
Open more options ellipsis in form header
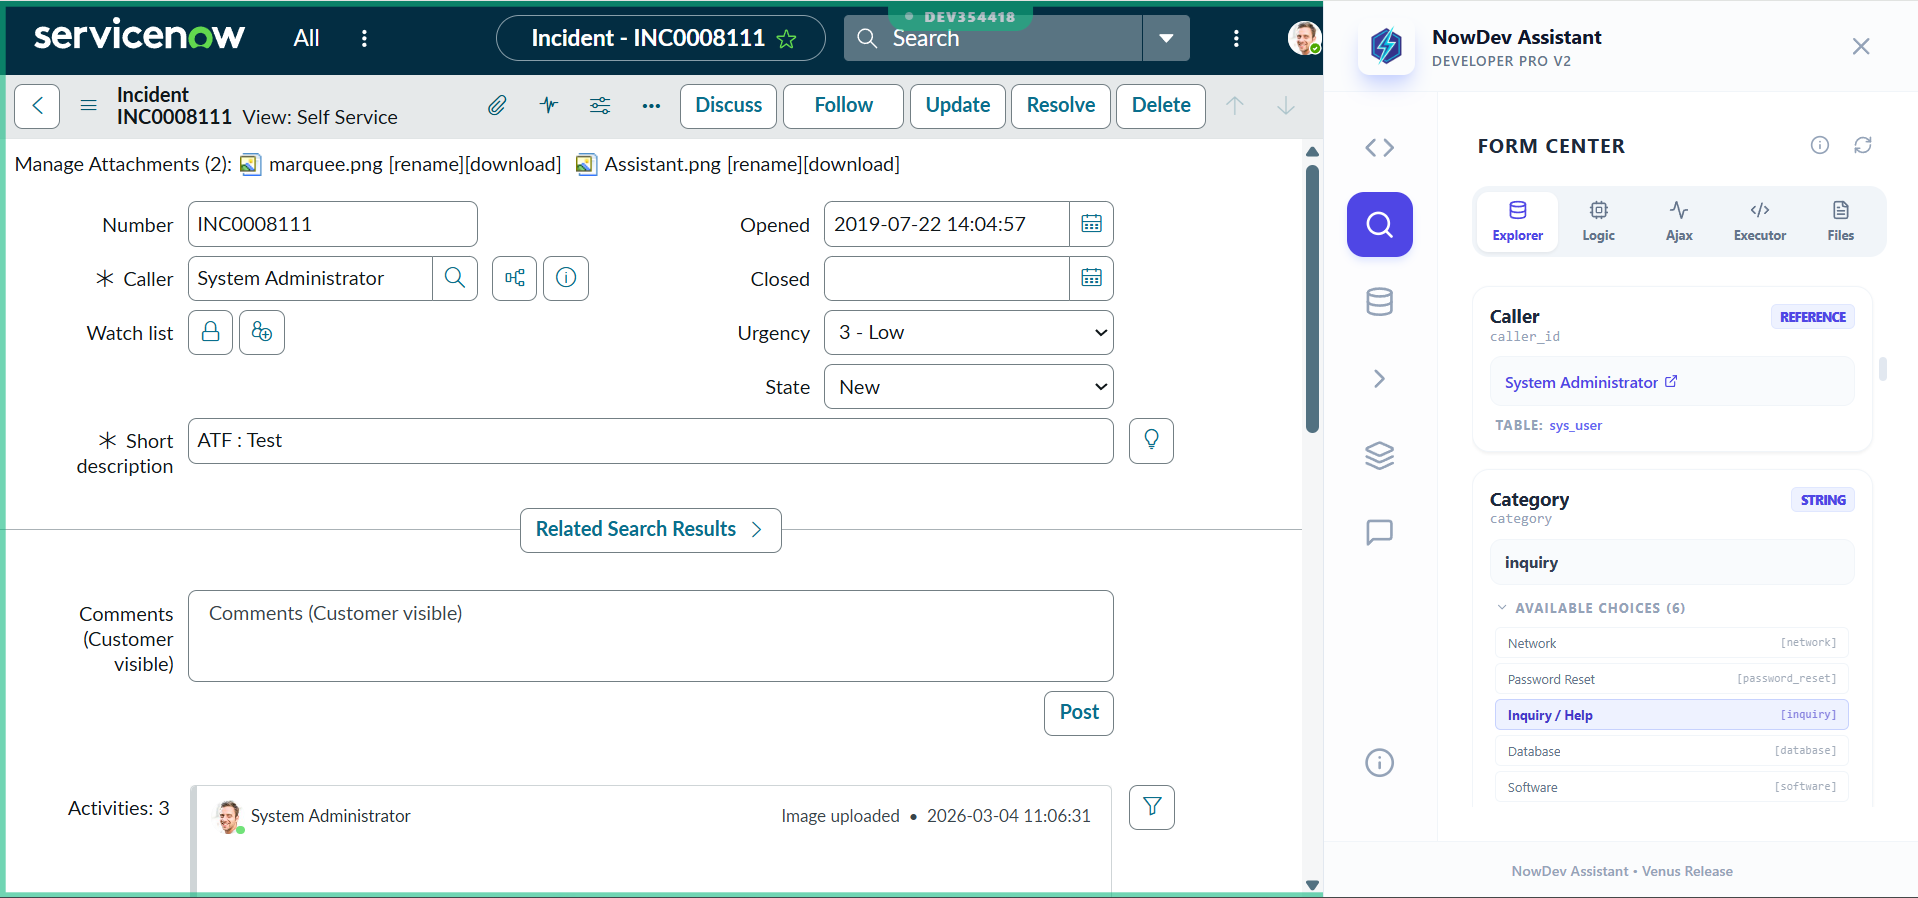point(651,106)
